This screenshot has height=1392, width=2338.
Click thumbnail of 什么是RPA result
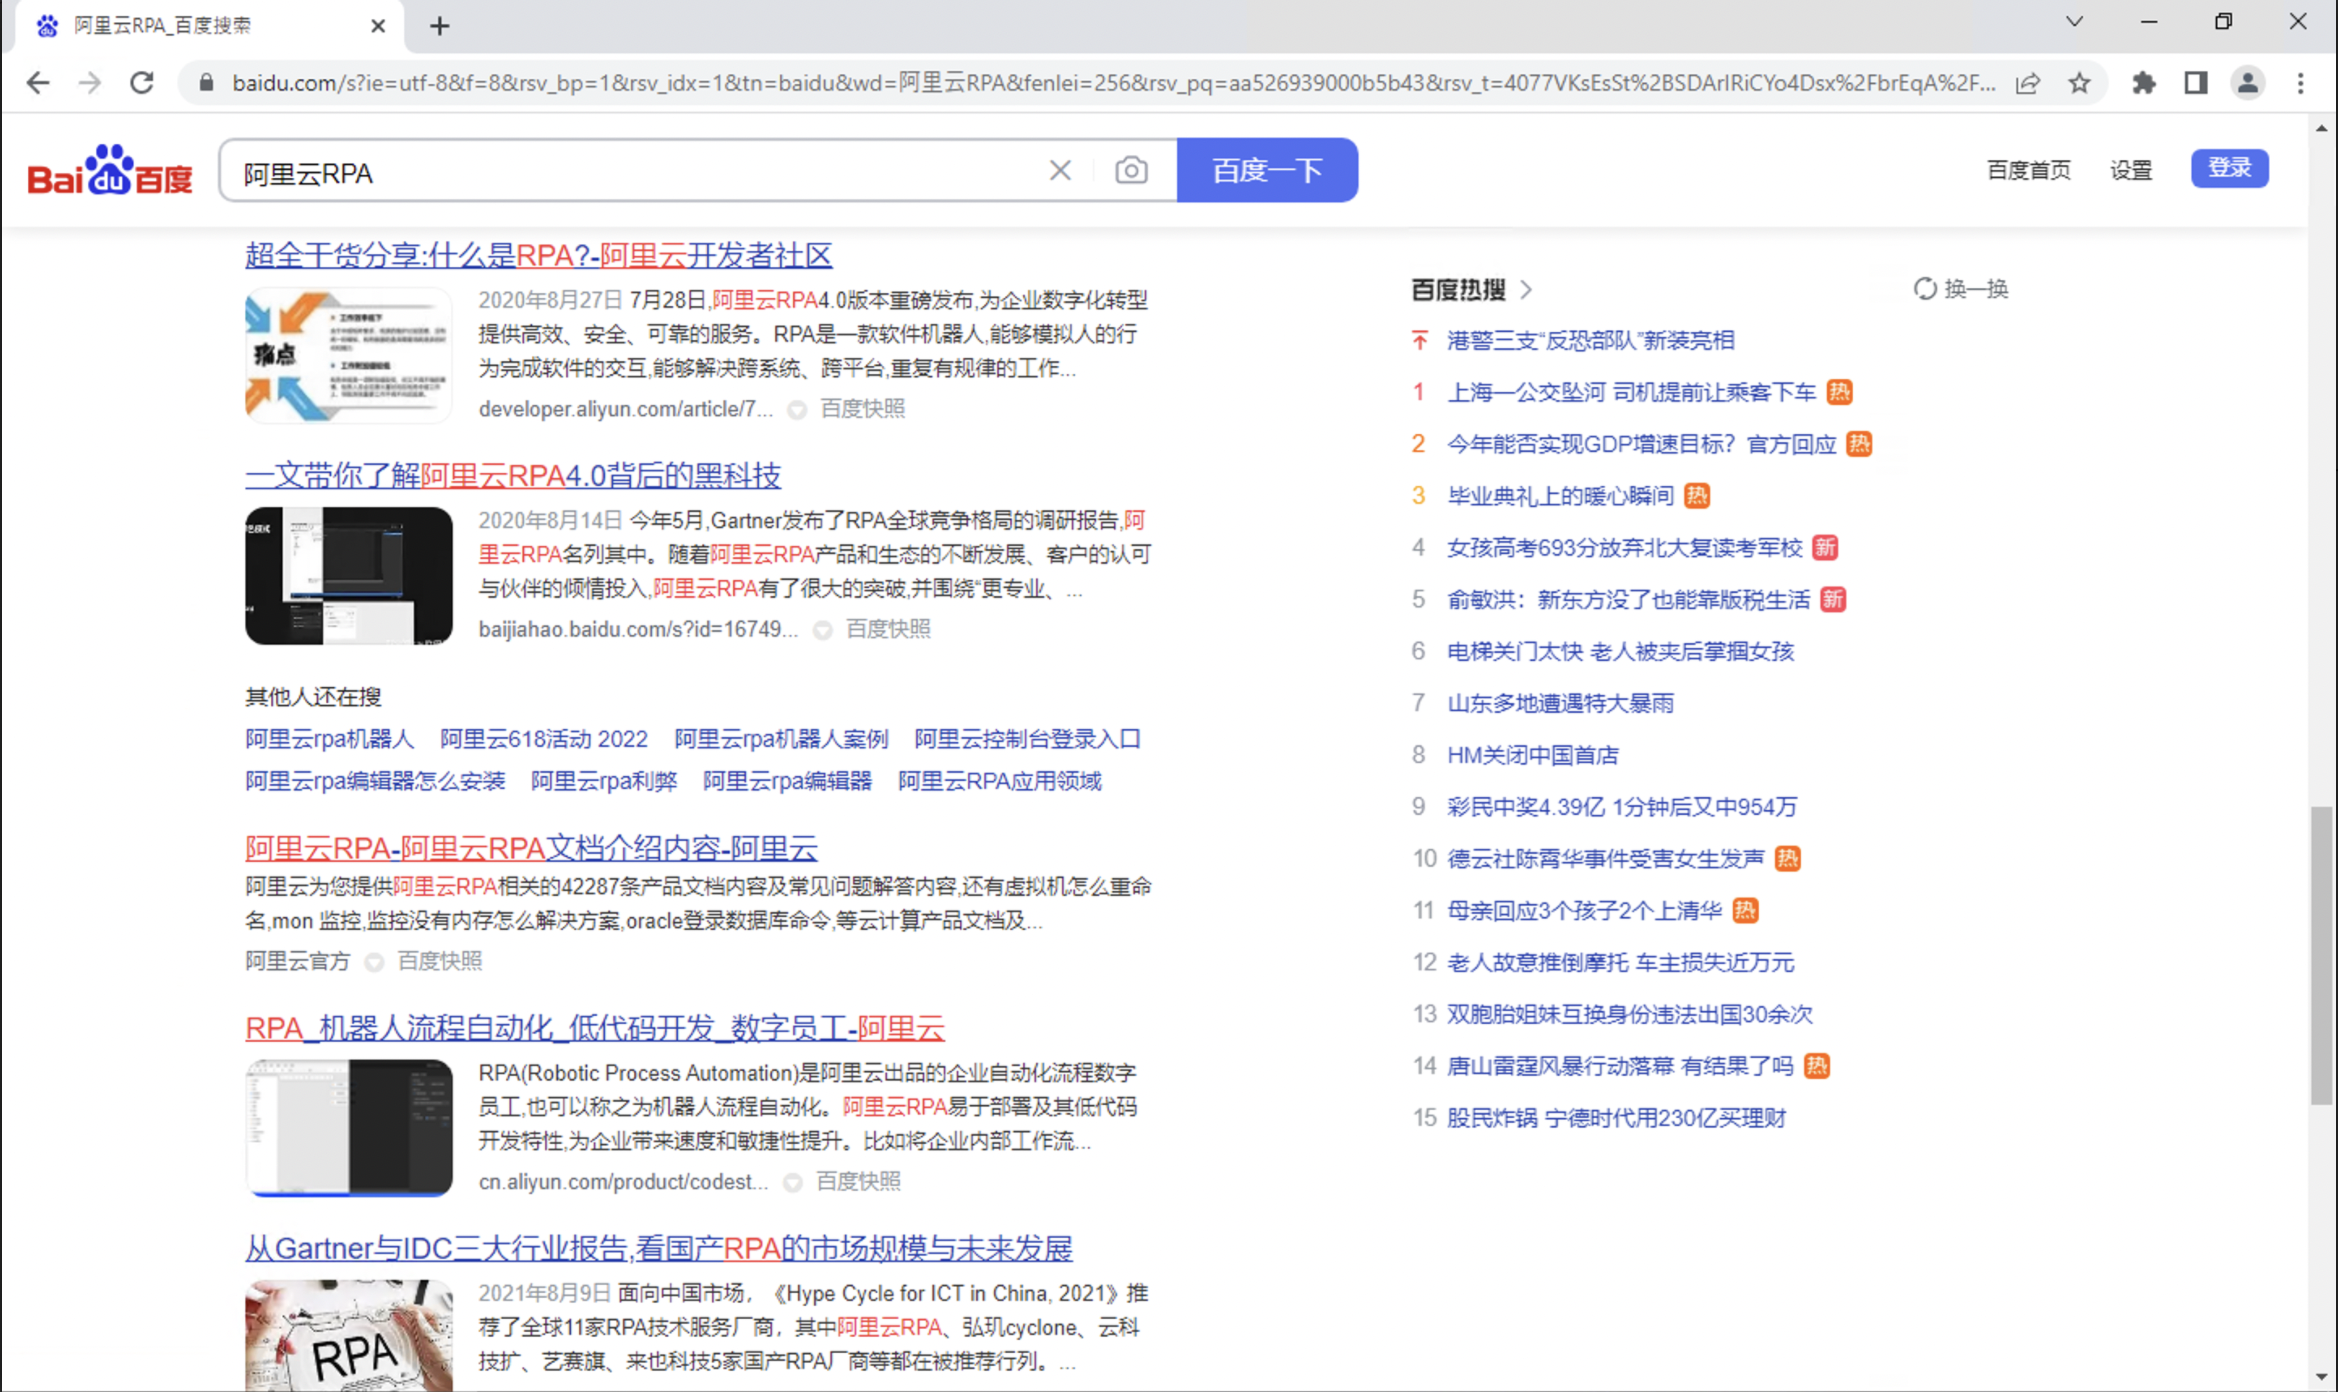pyautogui.click(x=348, y=355)
